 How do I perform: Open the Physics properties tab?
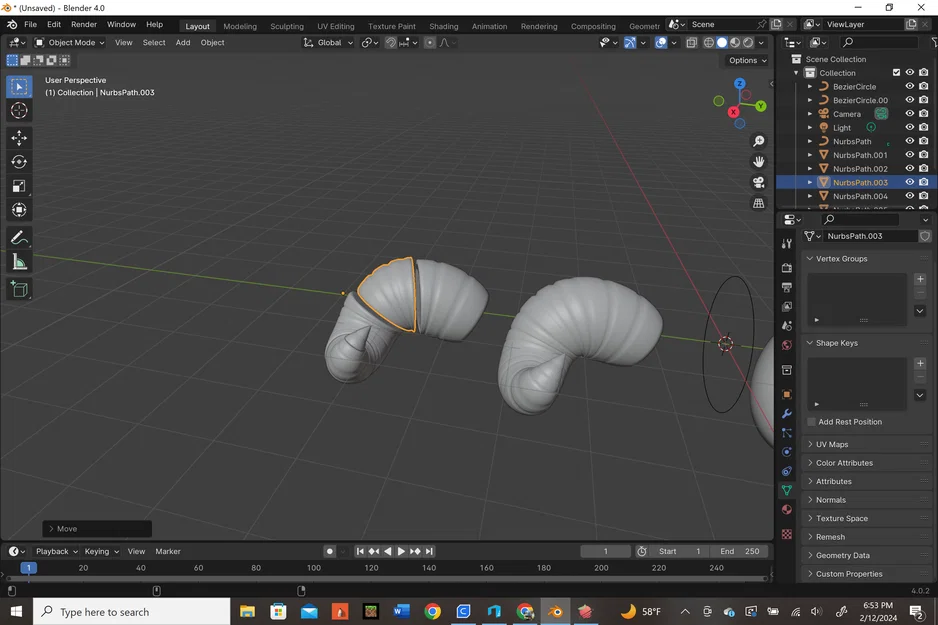coord(787,452)
